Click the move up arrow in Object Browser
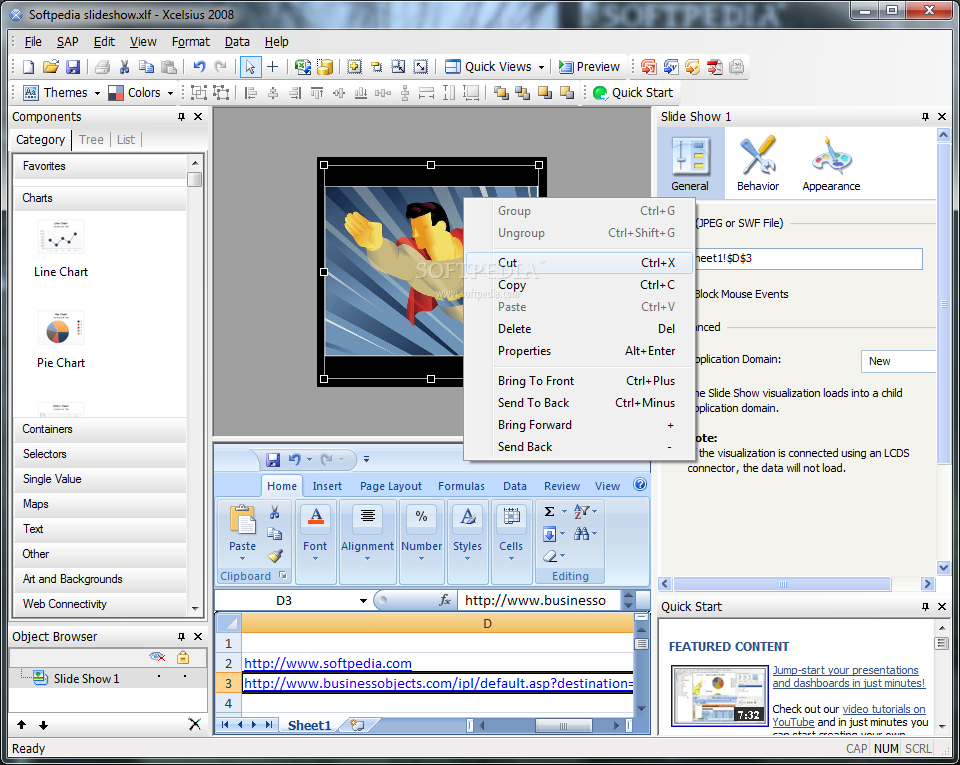This screenshot has width=960, height=765. (x=22, y=725)
